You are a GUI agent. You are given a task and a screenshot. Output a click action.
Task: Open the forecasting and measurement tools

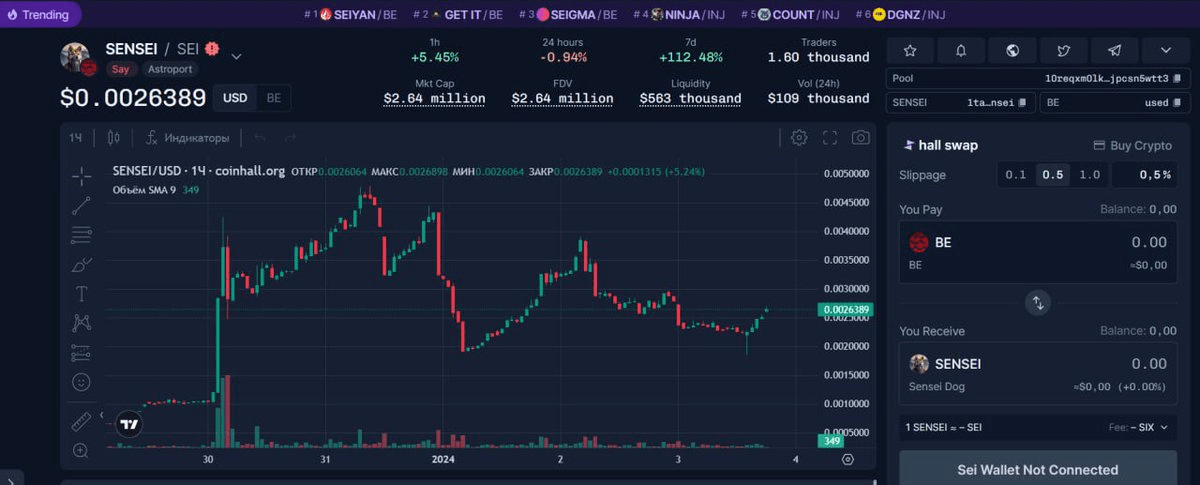pyautogui.click(x=81, y=352)
